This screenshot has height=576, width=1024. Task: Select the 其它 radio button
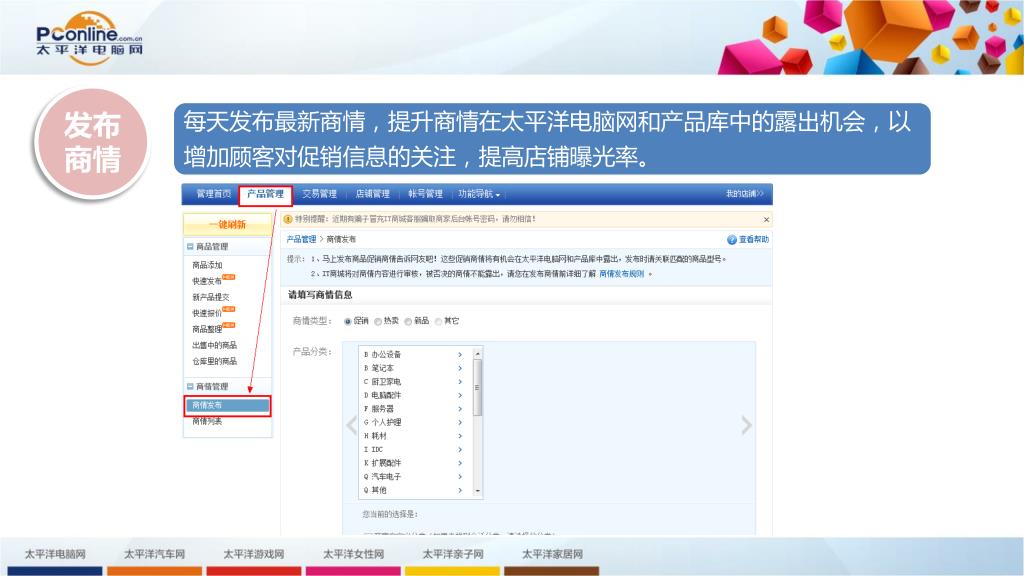tap(438, 321)
